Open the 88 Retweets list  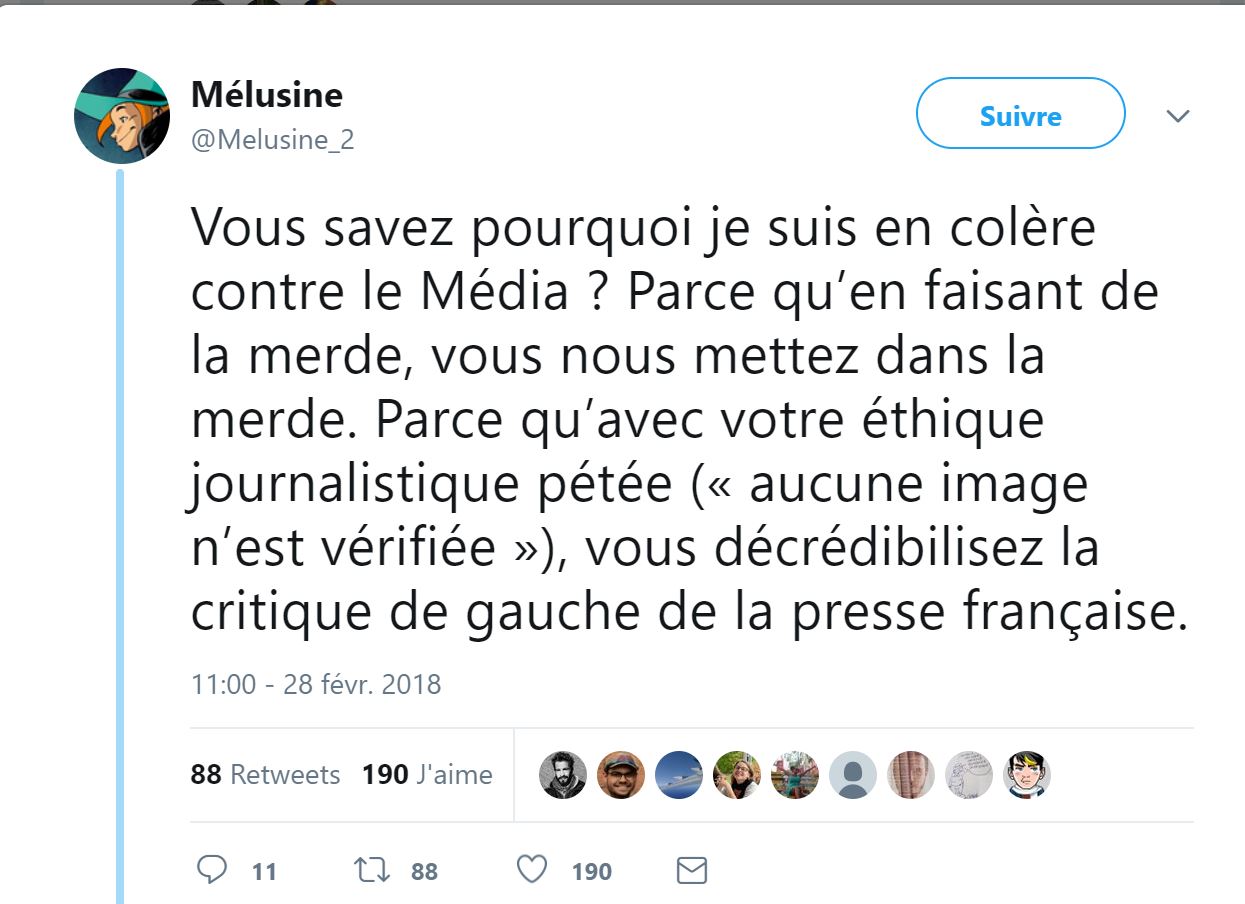click(266, 775)
